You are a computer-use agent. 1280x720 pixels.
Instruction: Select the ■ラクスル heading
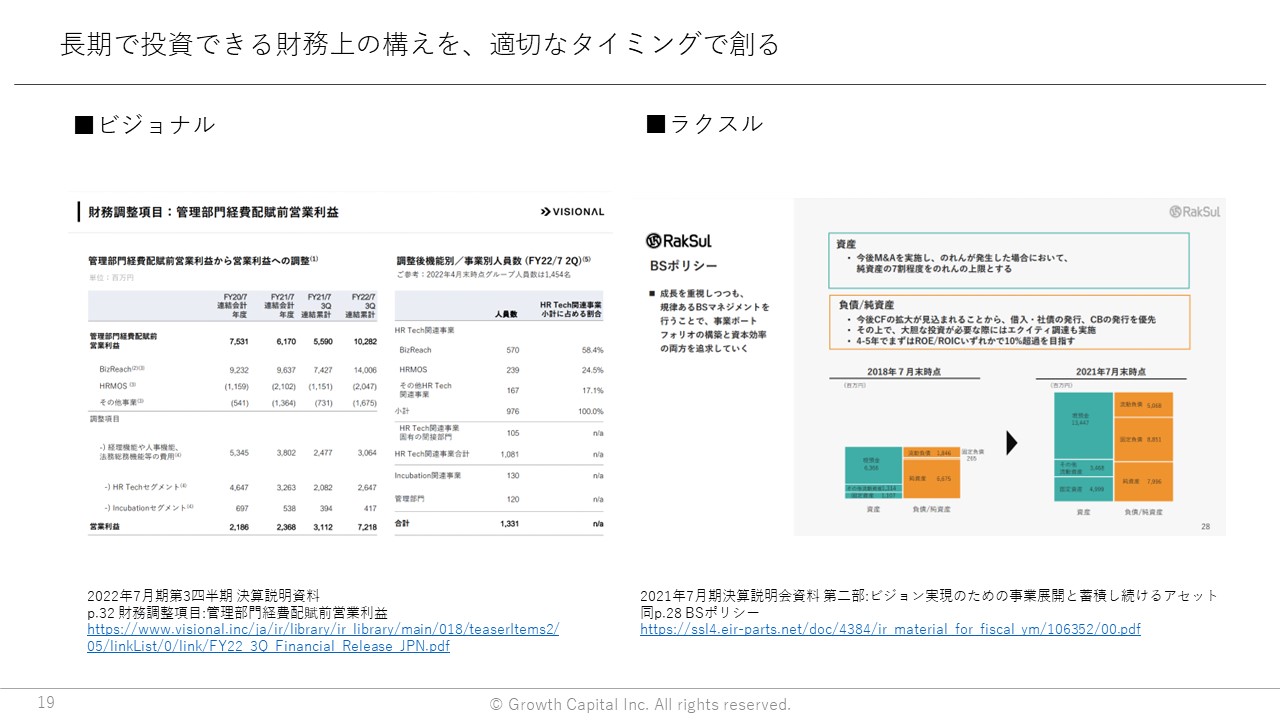click(x=705, y=124)
